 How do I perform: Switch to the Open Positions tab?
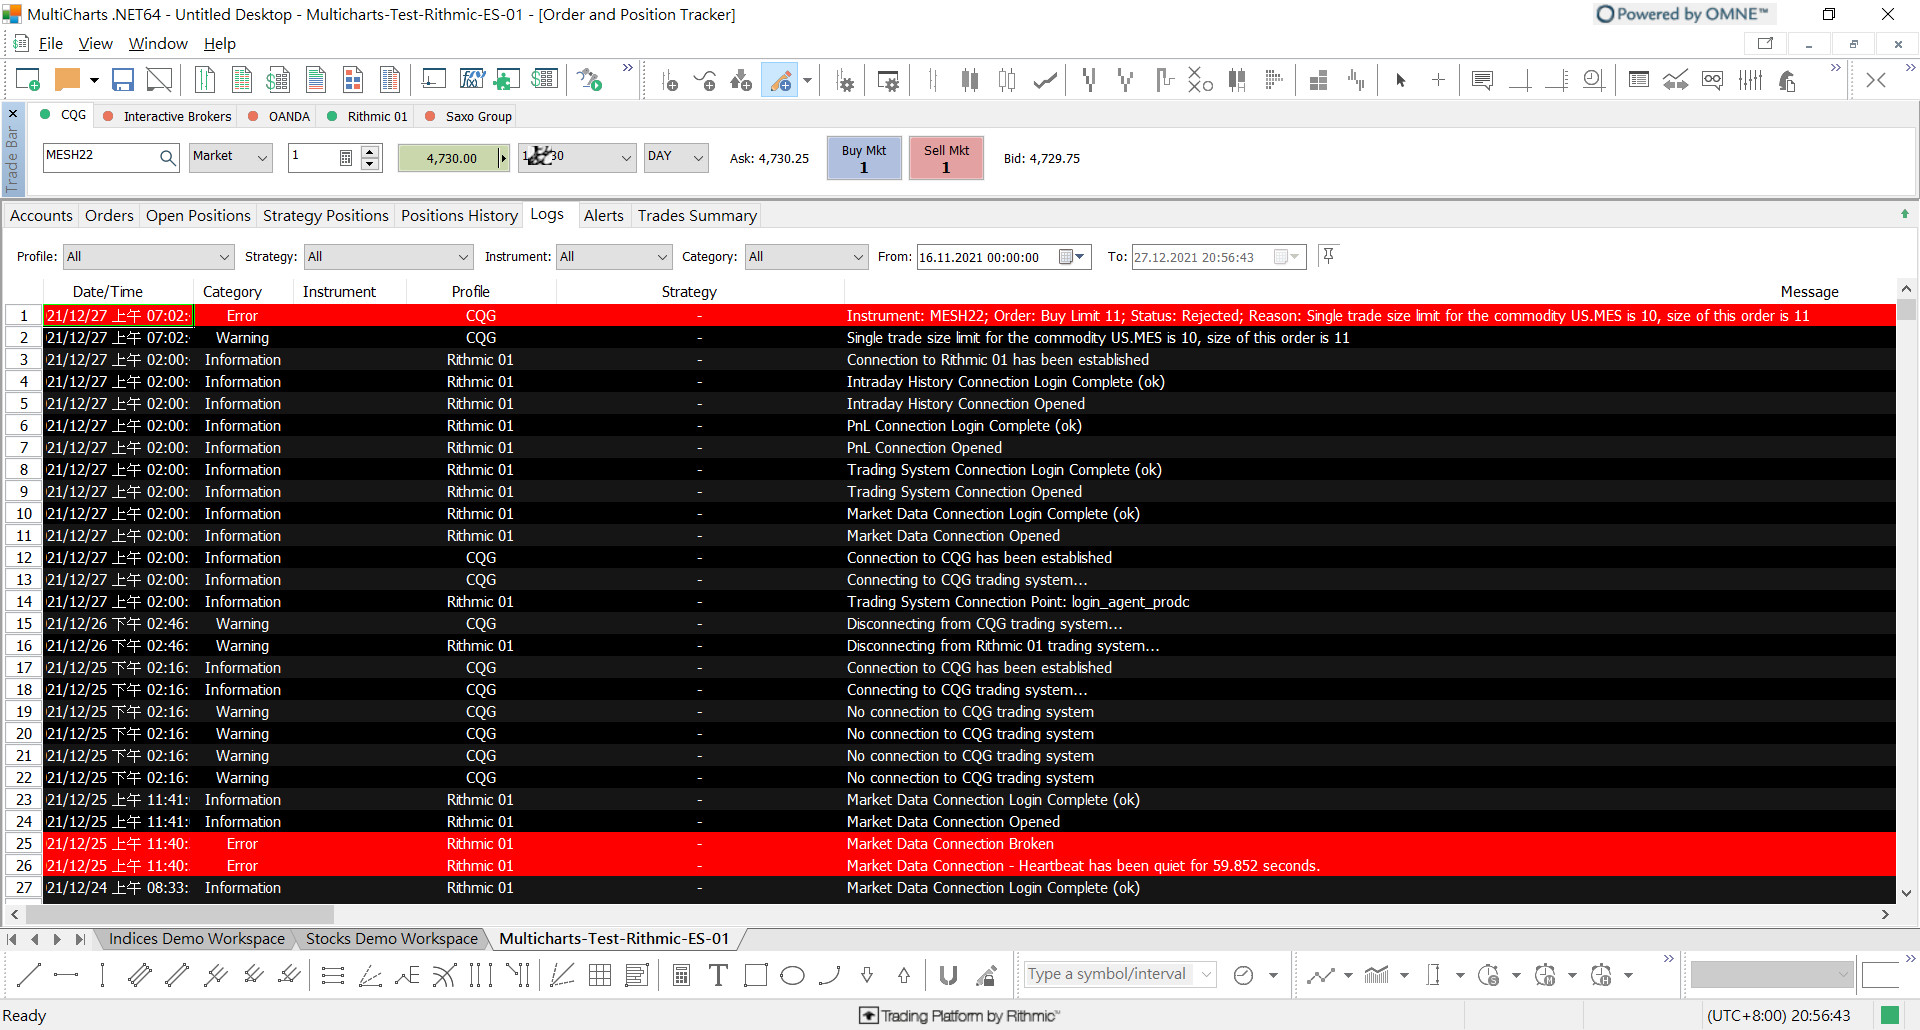coord(198,216)
